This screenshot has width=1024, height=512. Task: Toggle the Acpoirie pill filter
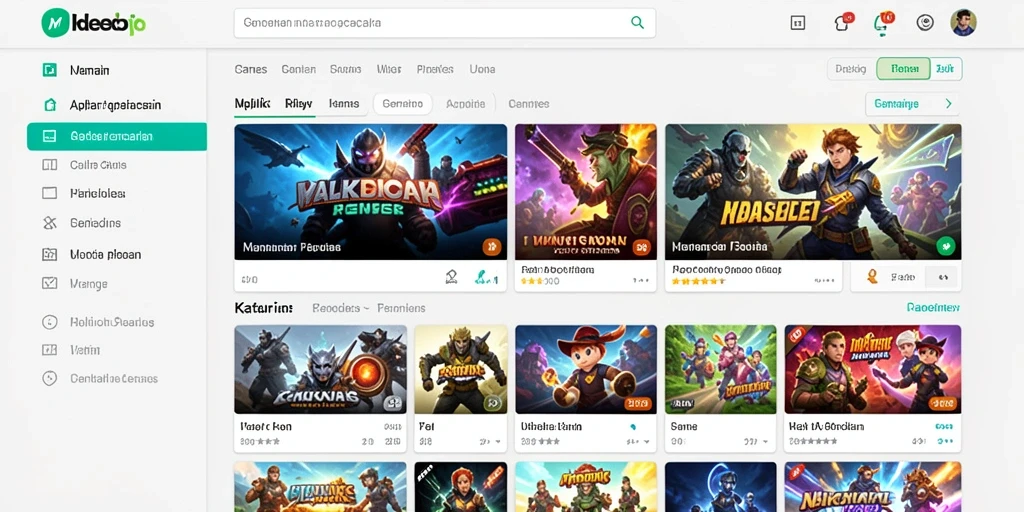click(466, 104)
